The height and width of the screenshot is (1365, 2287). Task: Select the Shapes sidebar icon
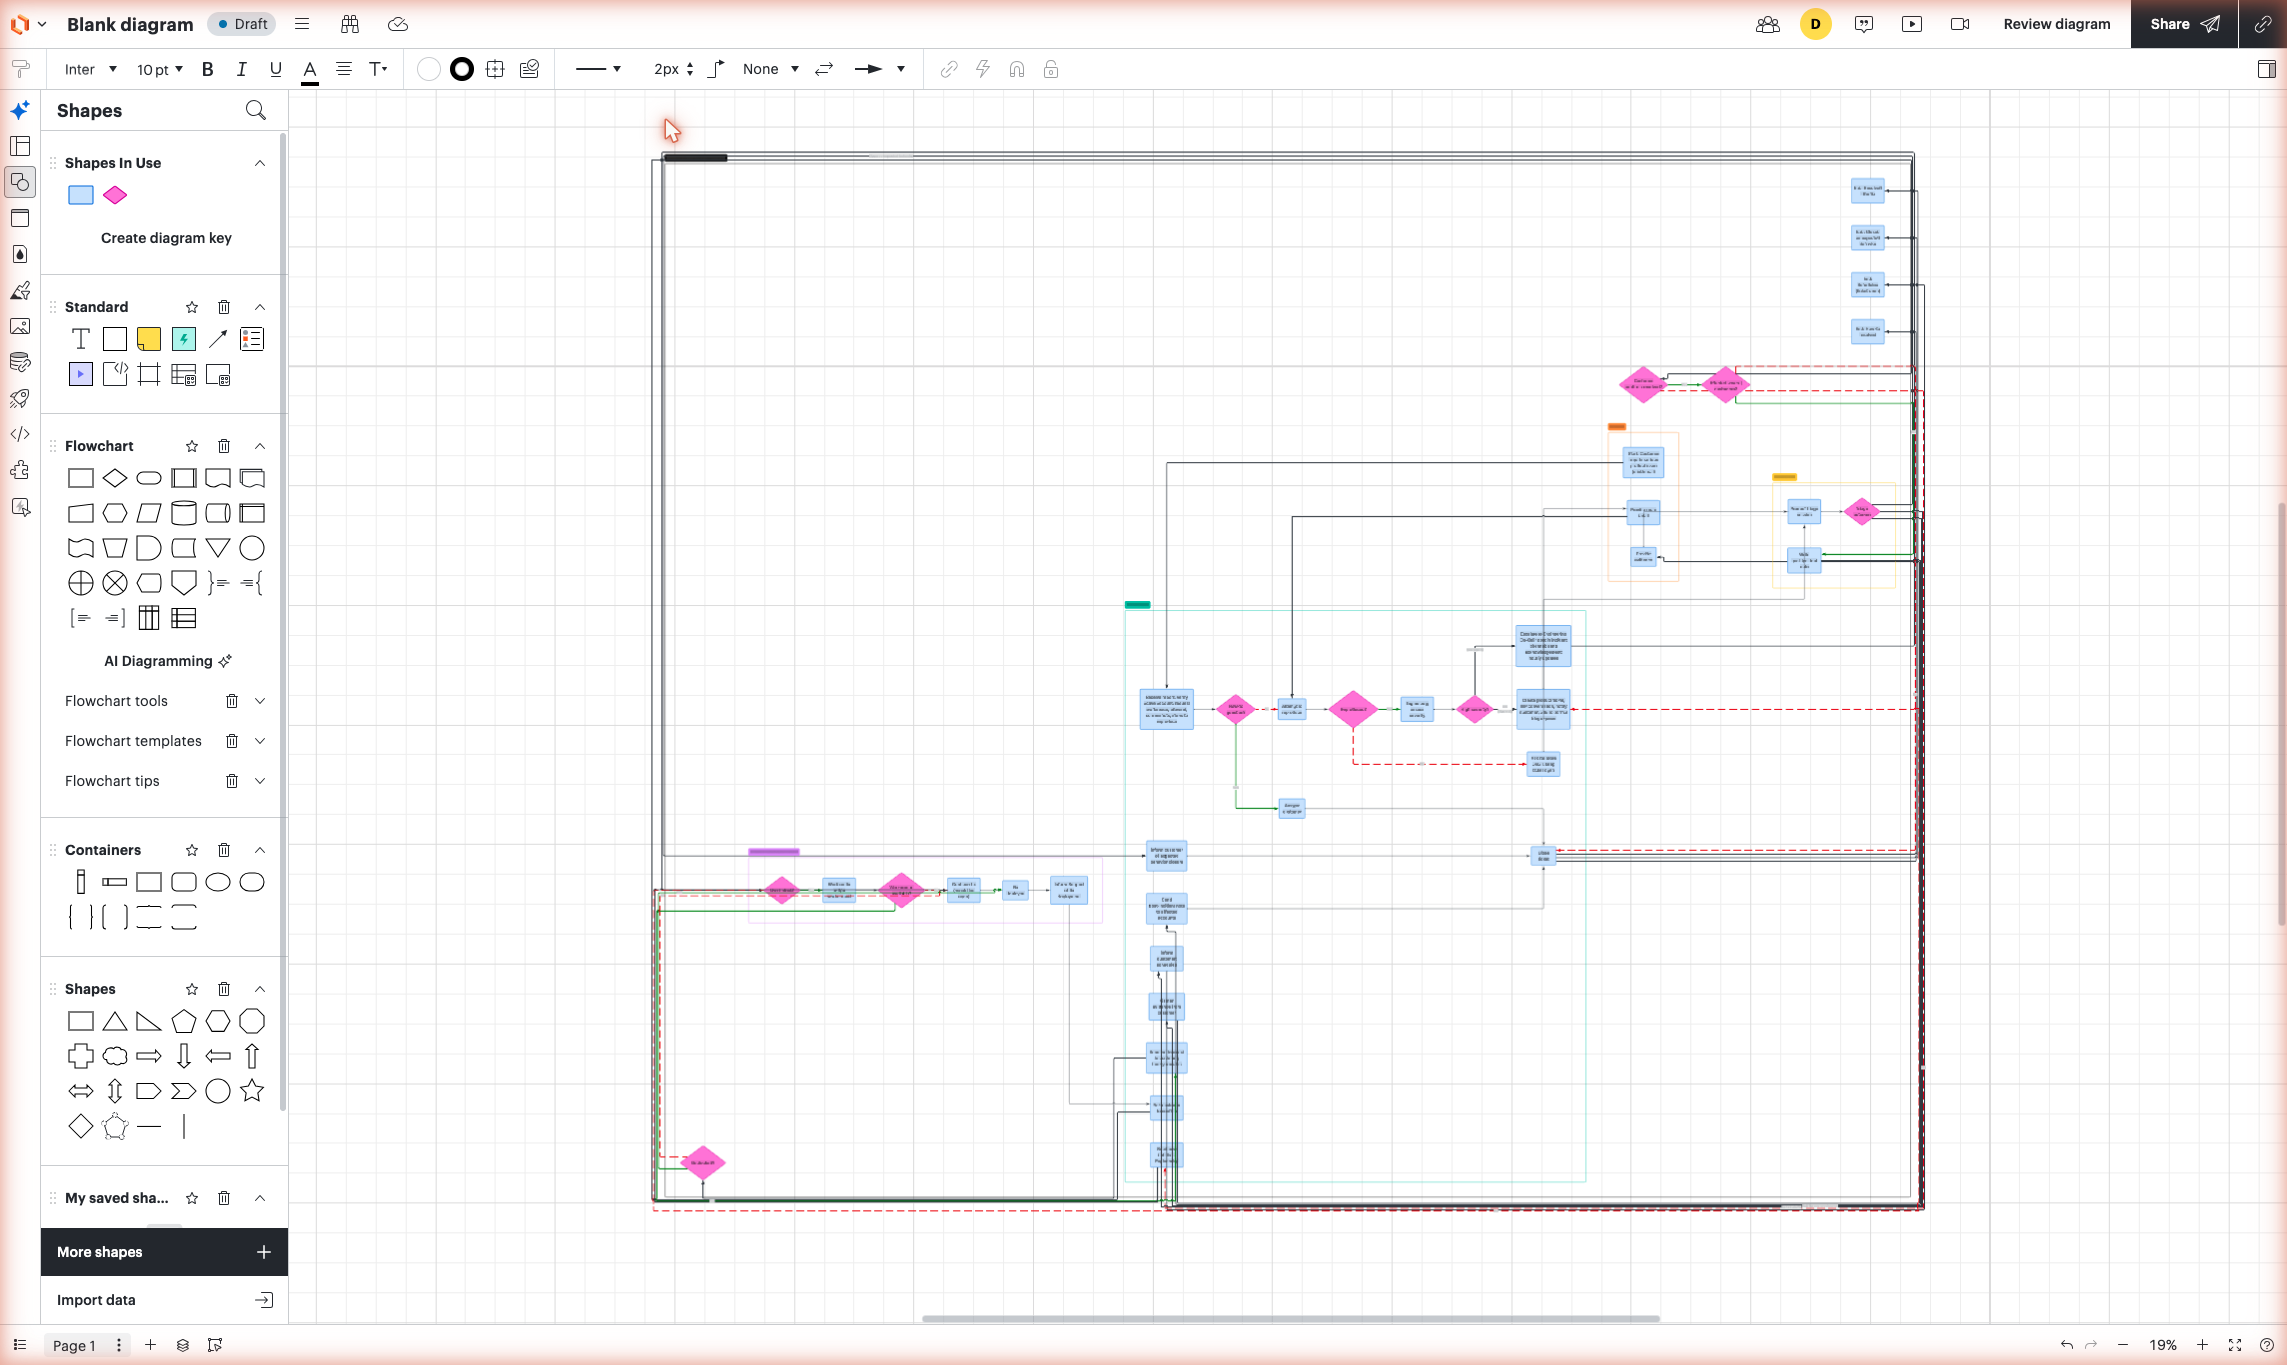(20, 182)
